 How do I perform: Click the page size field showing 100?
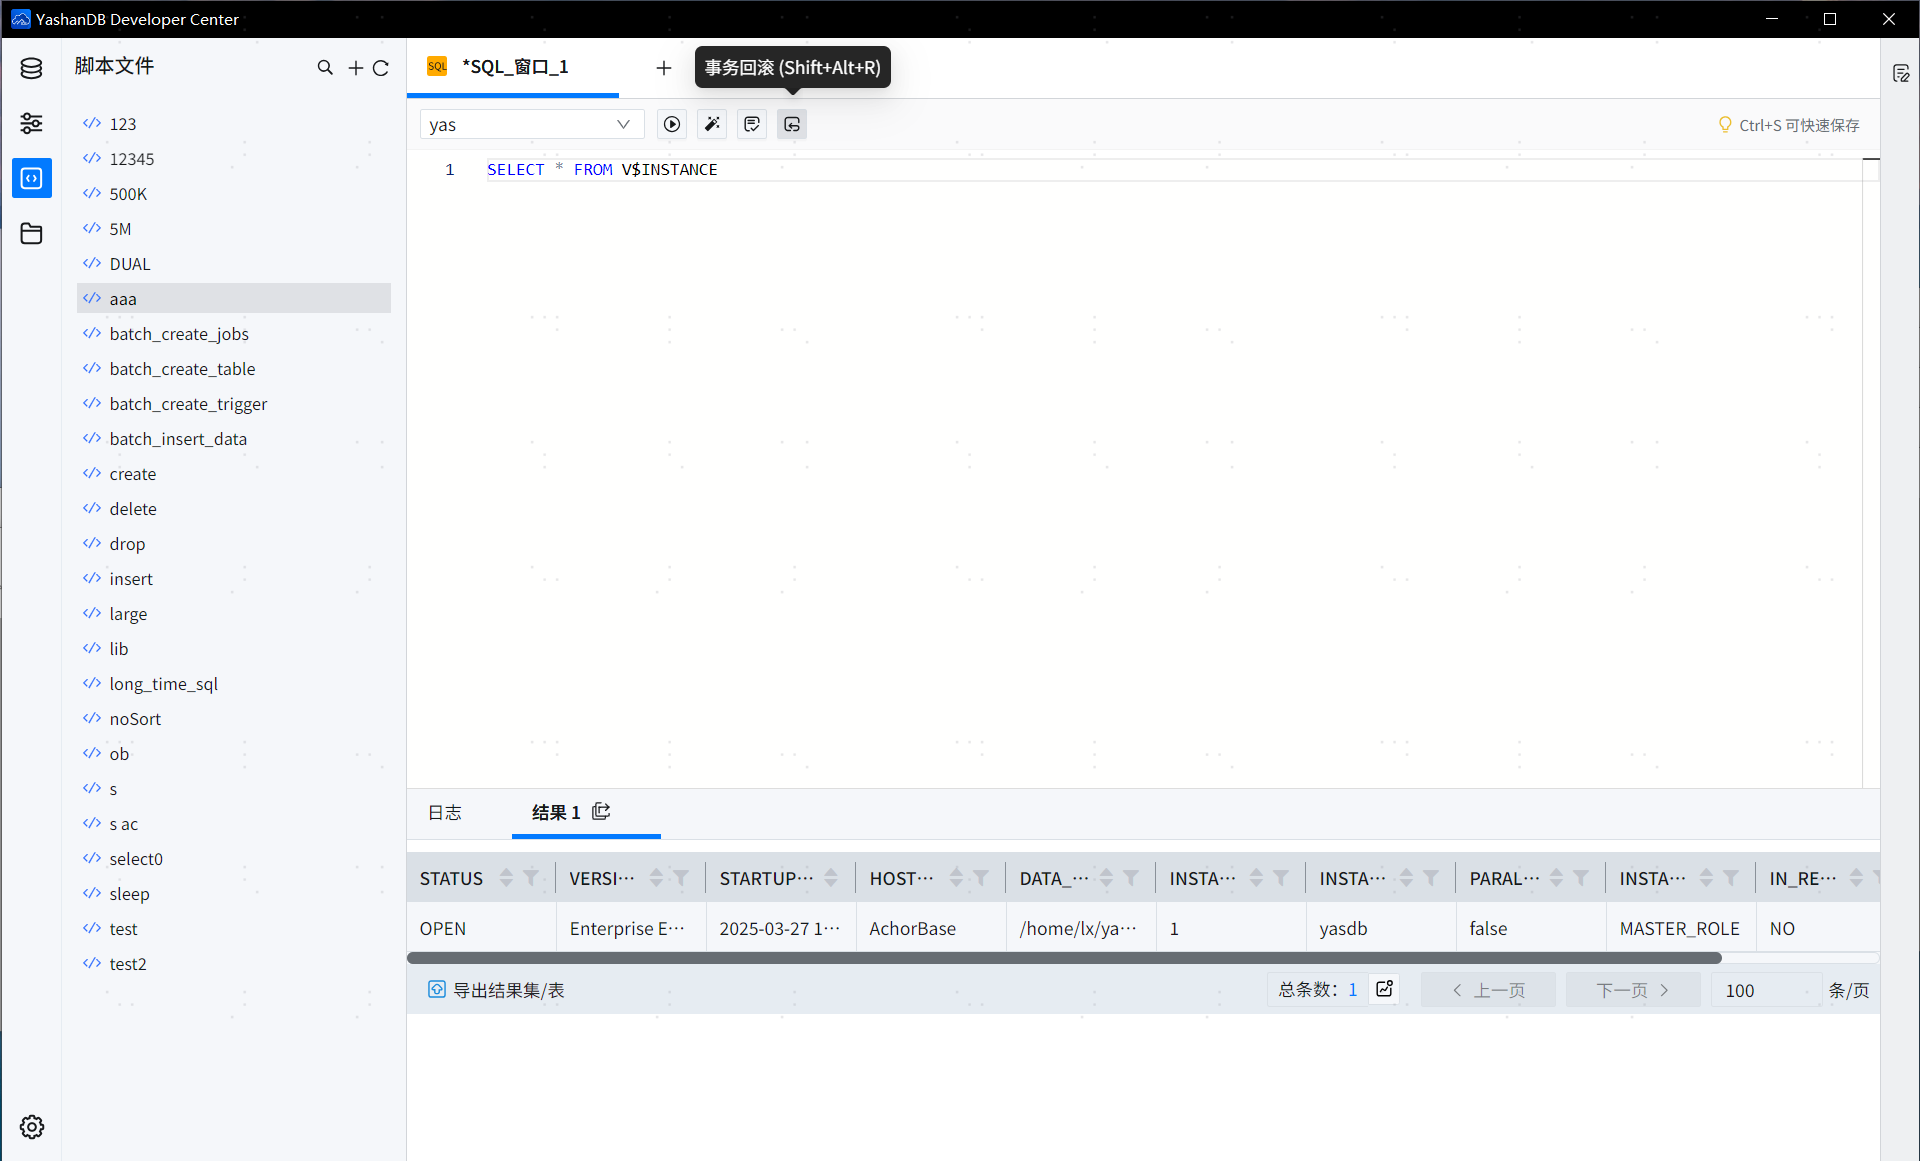tap(1765, 990)
